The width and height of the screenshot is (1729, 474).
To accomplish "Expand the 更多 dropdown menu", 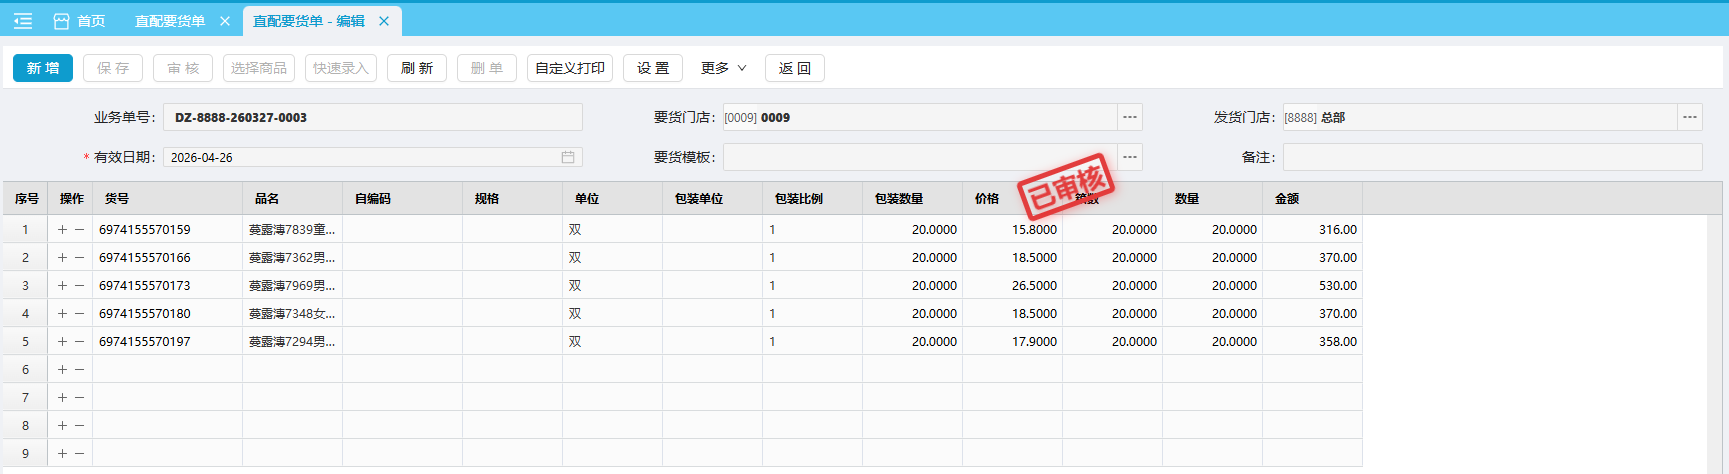I will [723, 68].
